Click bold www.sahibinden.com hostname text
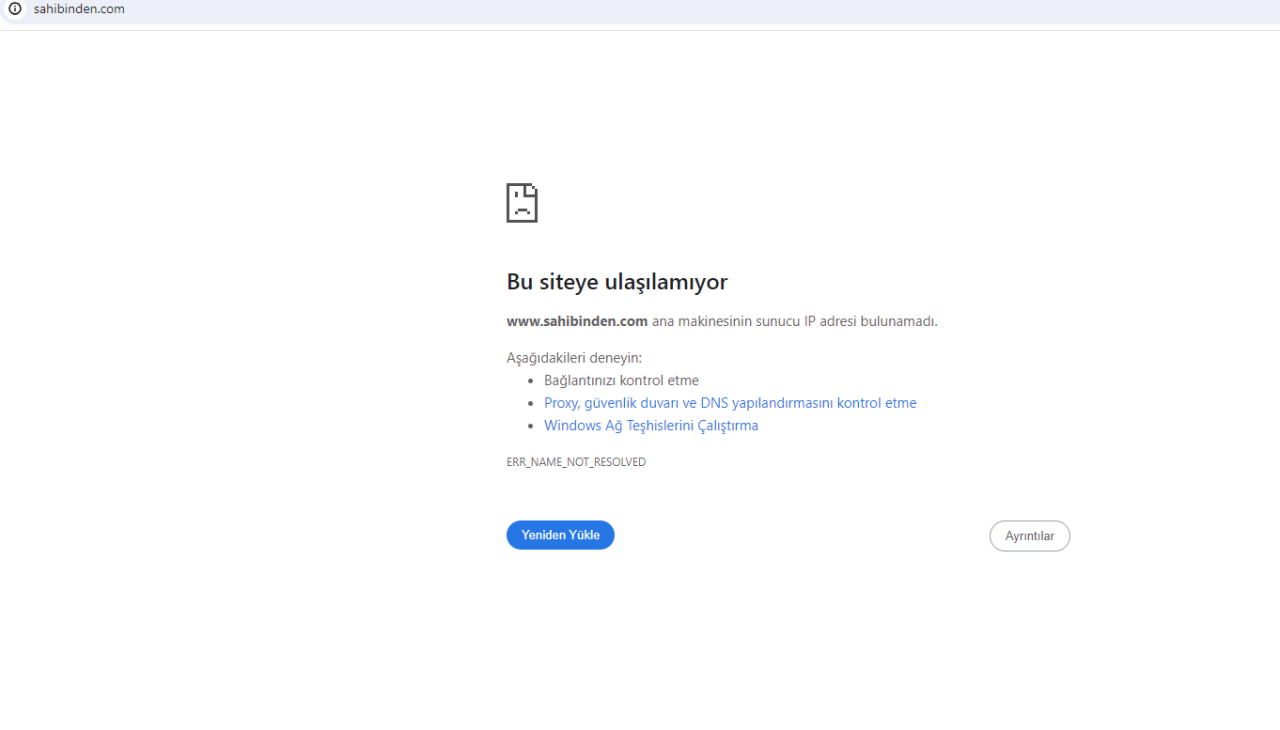 click(577, 321)
